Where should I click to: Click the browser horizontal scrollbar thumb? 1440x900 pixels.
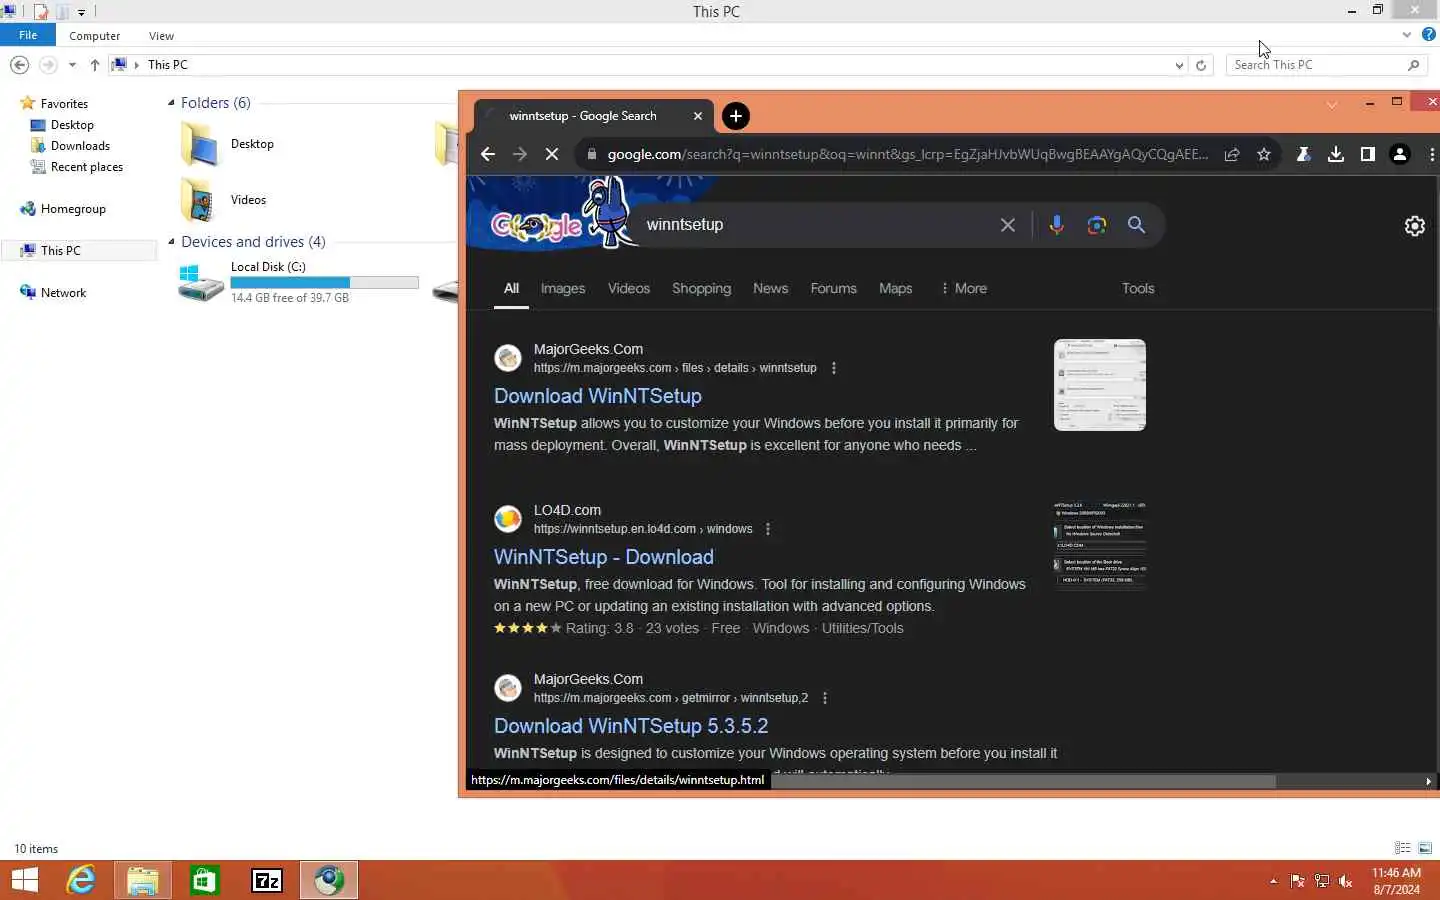[x=1023, y=781]
